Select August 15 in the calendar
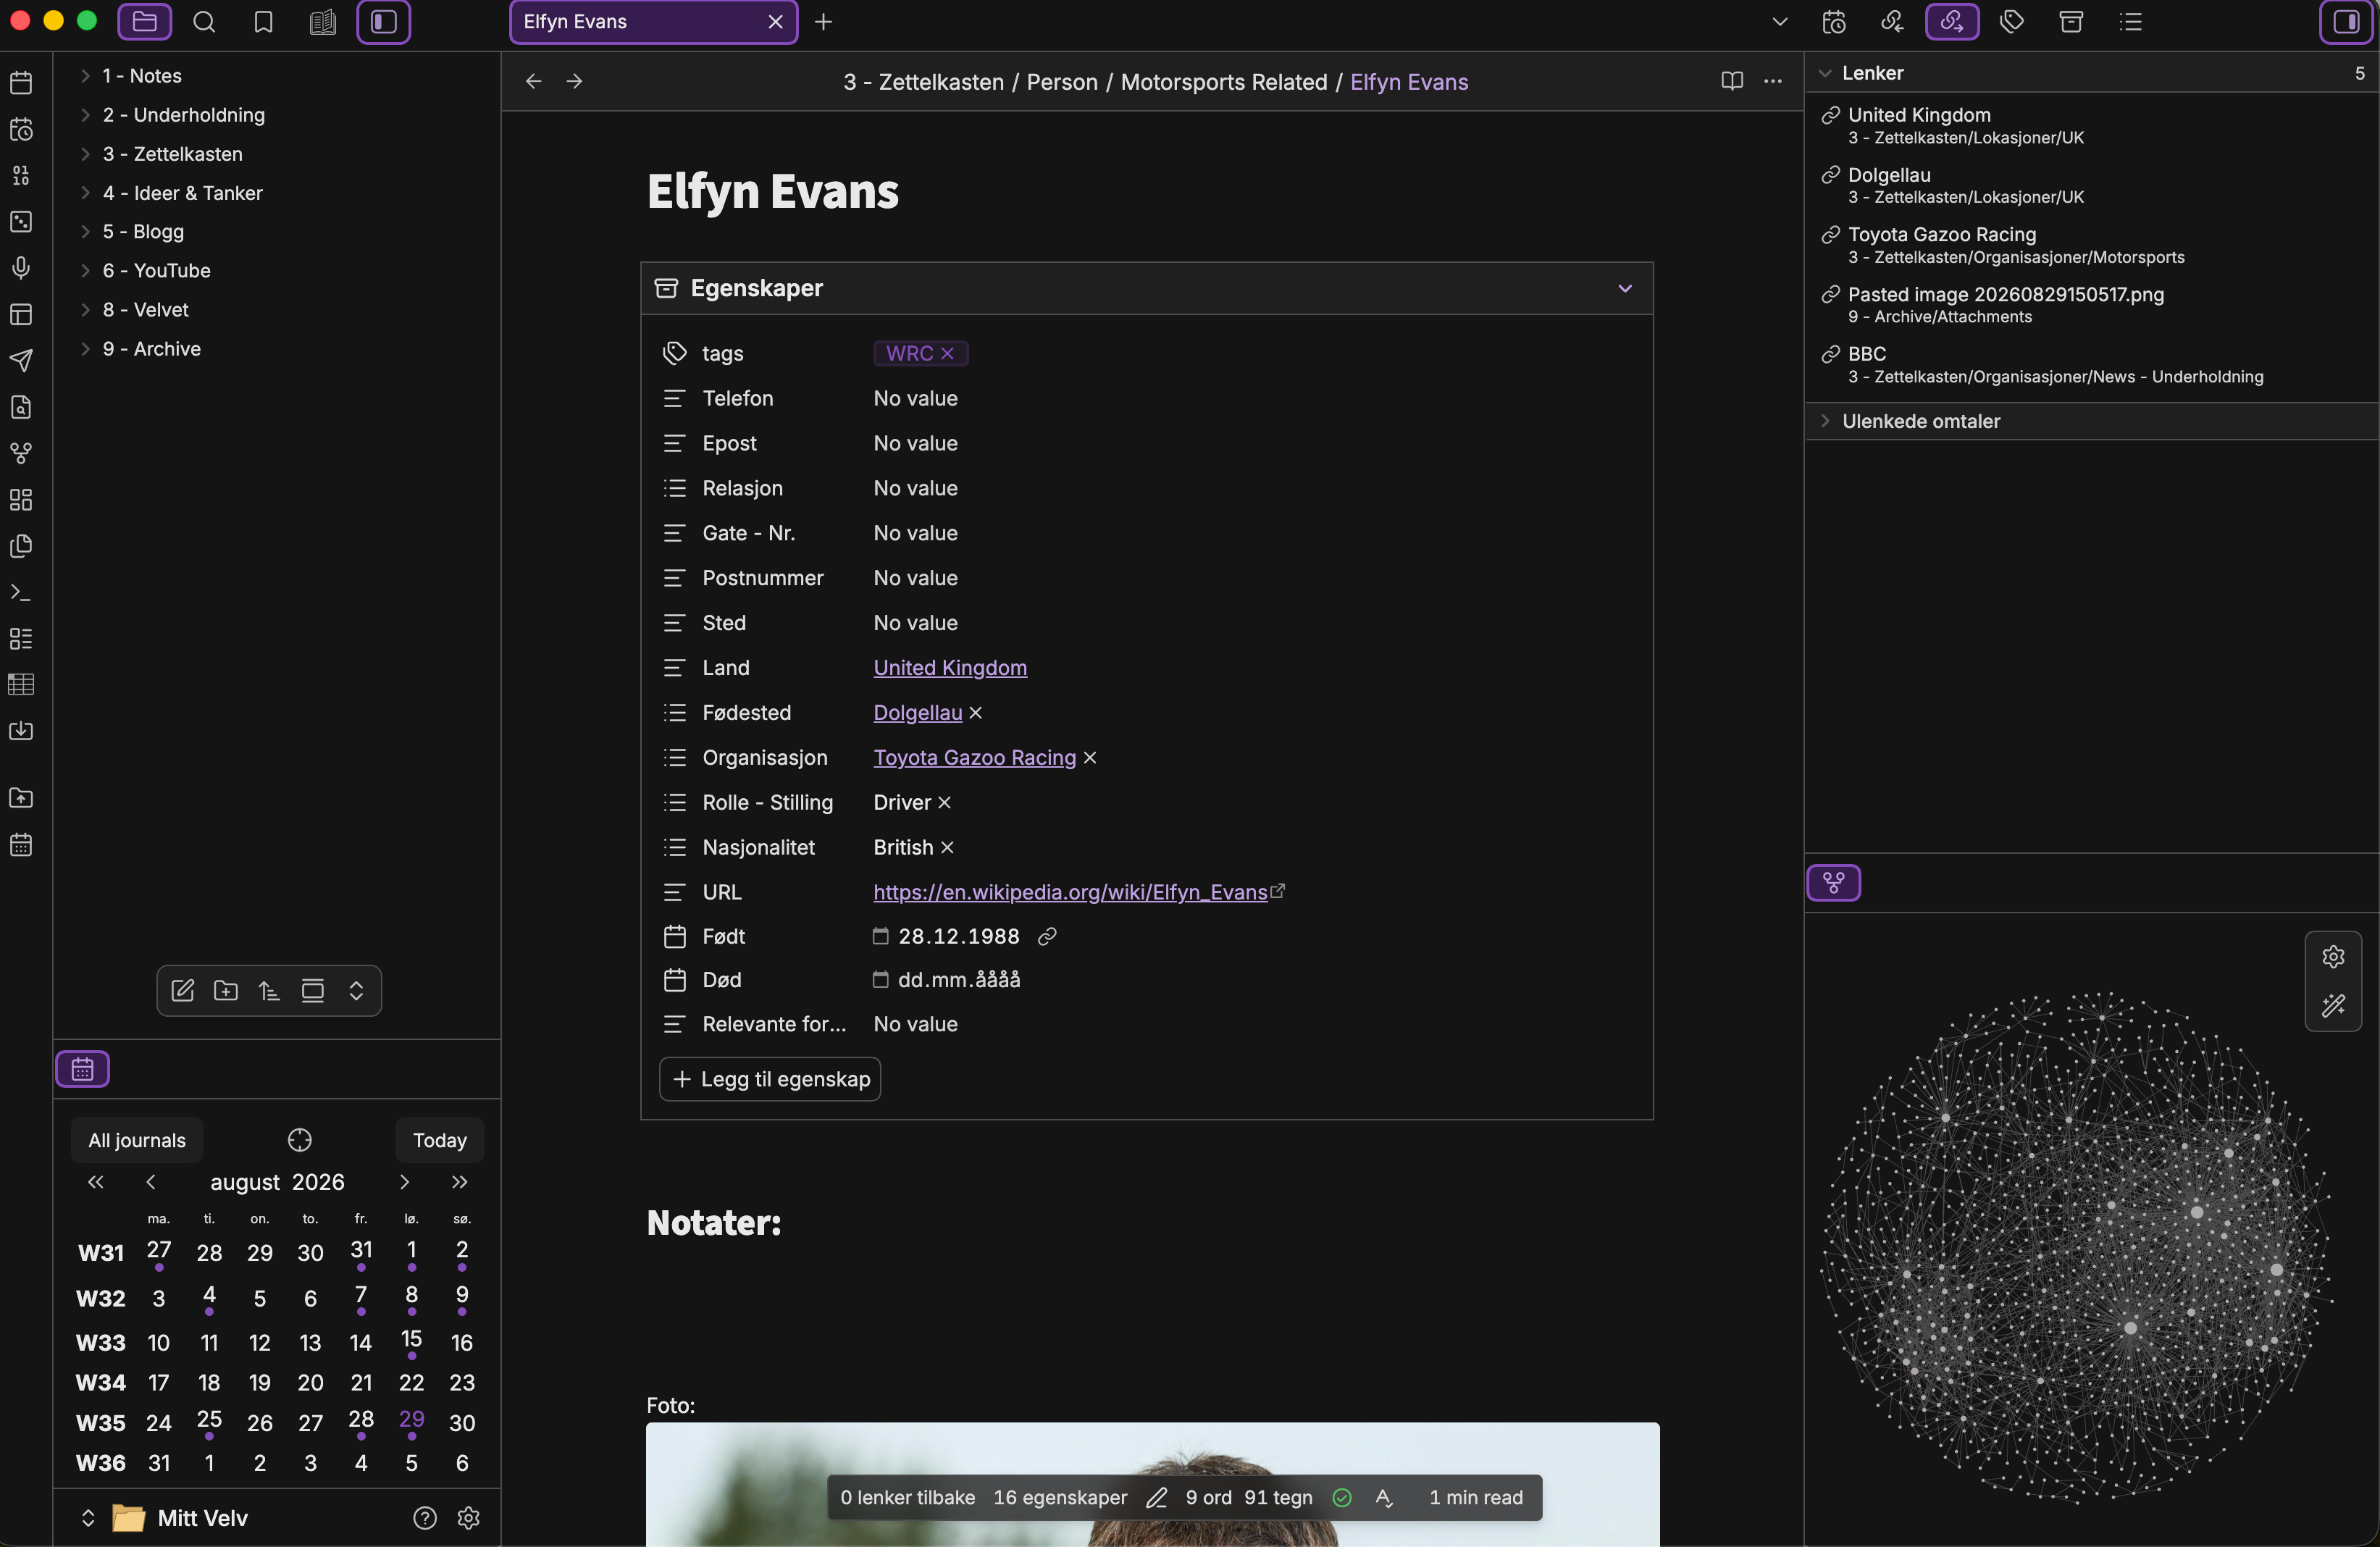2380x1547 pixels. point(411,1340)
